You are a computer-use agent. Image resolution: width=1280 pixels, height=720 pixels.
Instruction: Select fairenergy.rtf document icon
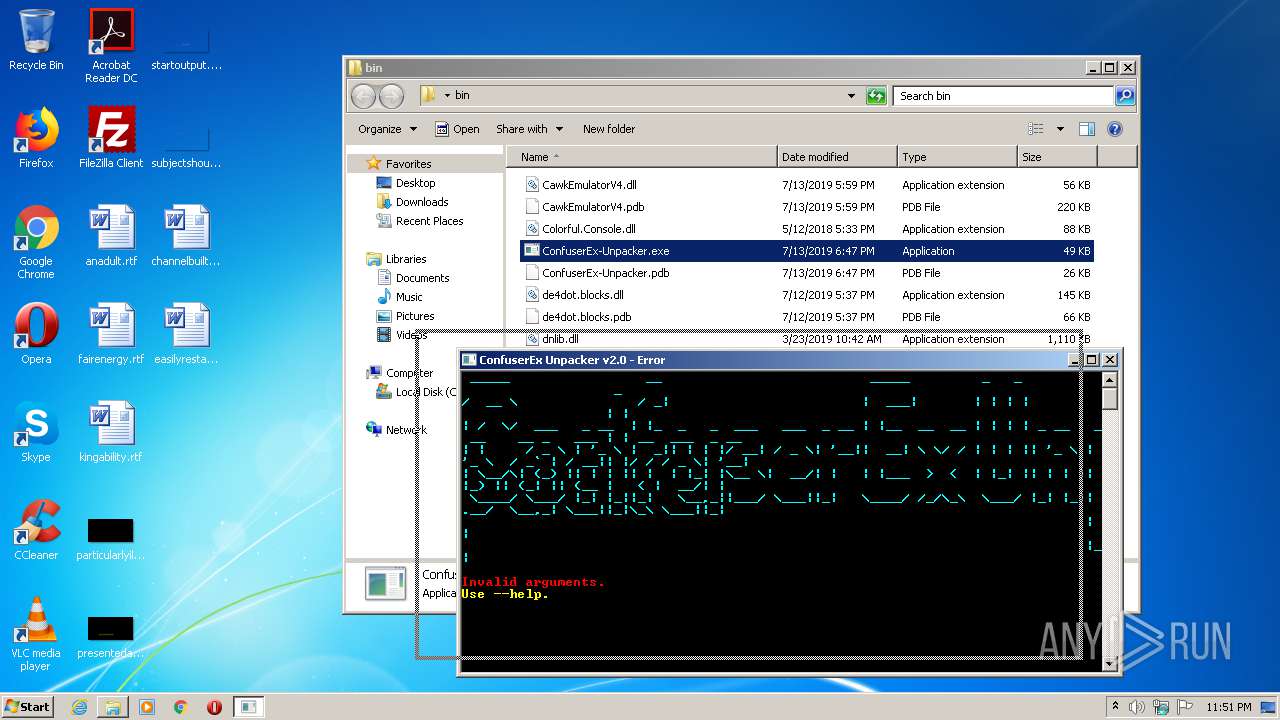(x=111, y=334)
